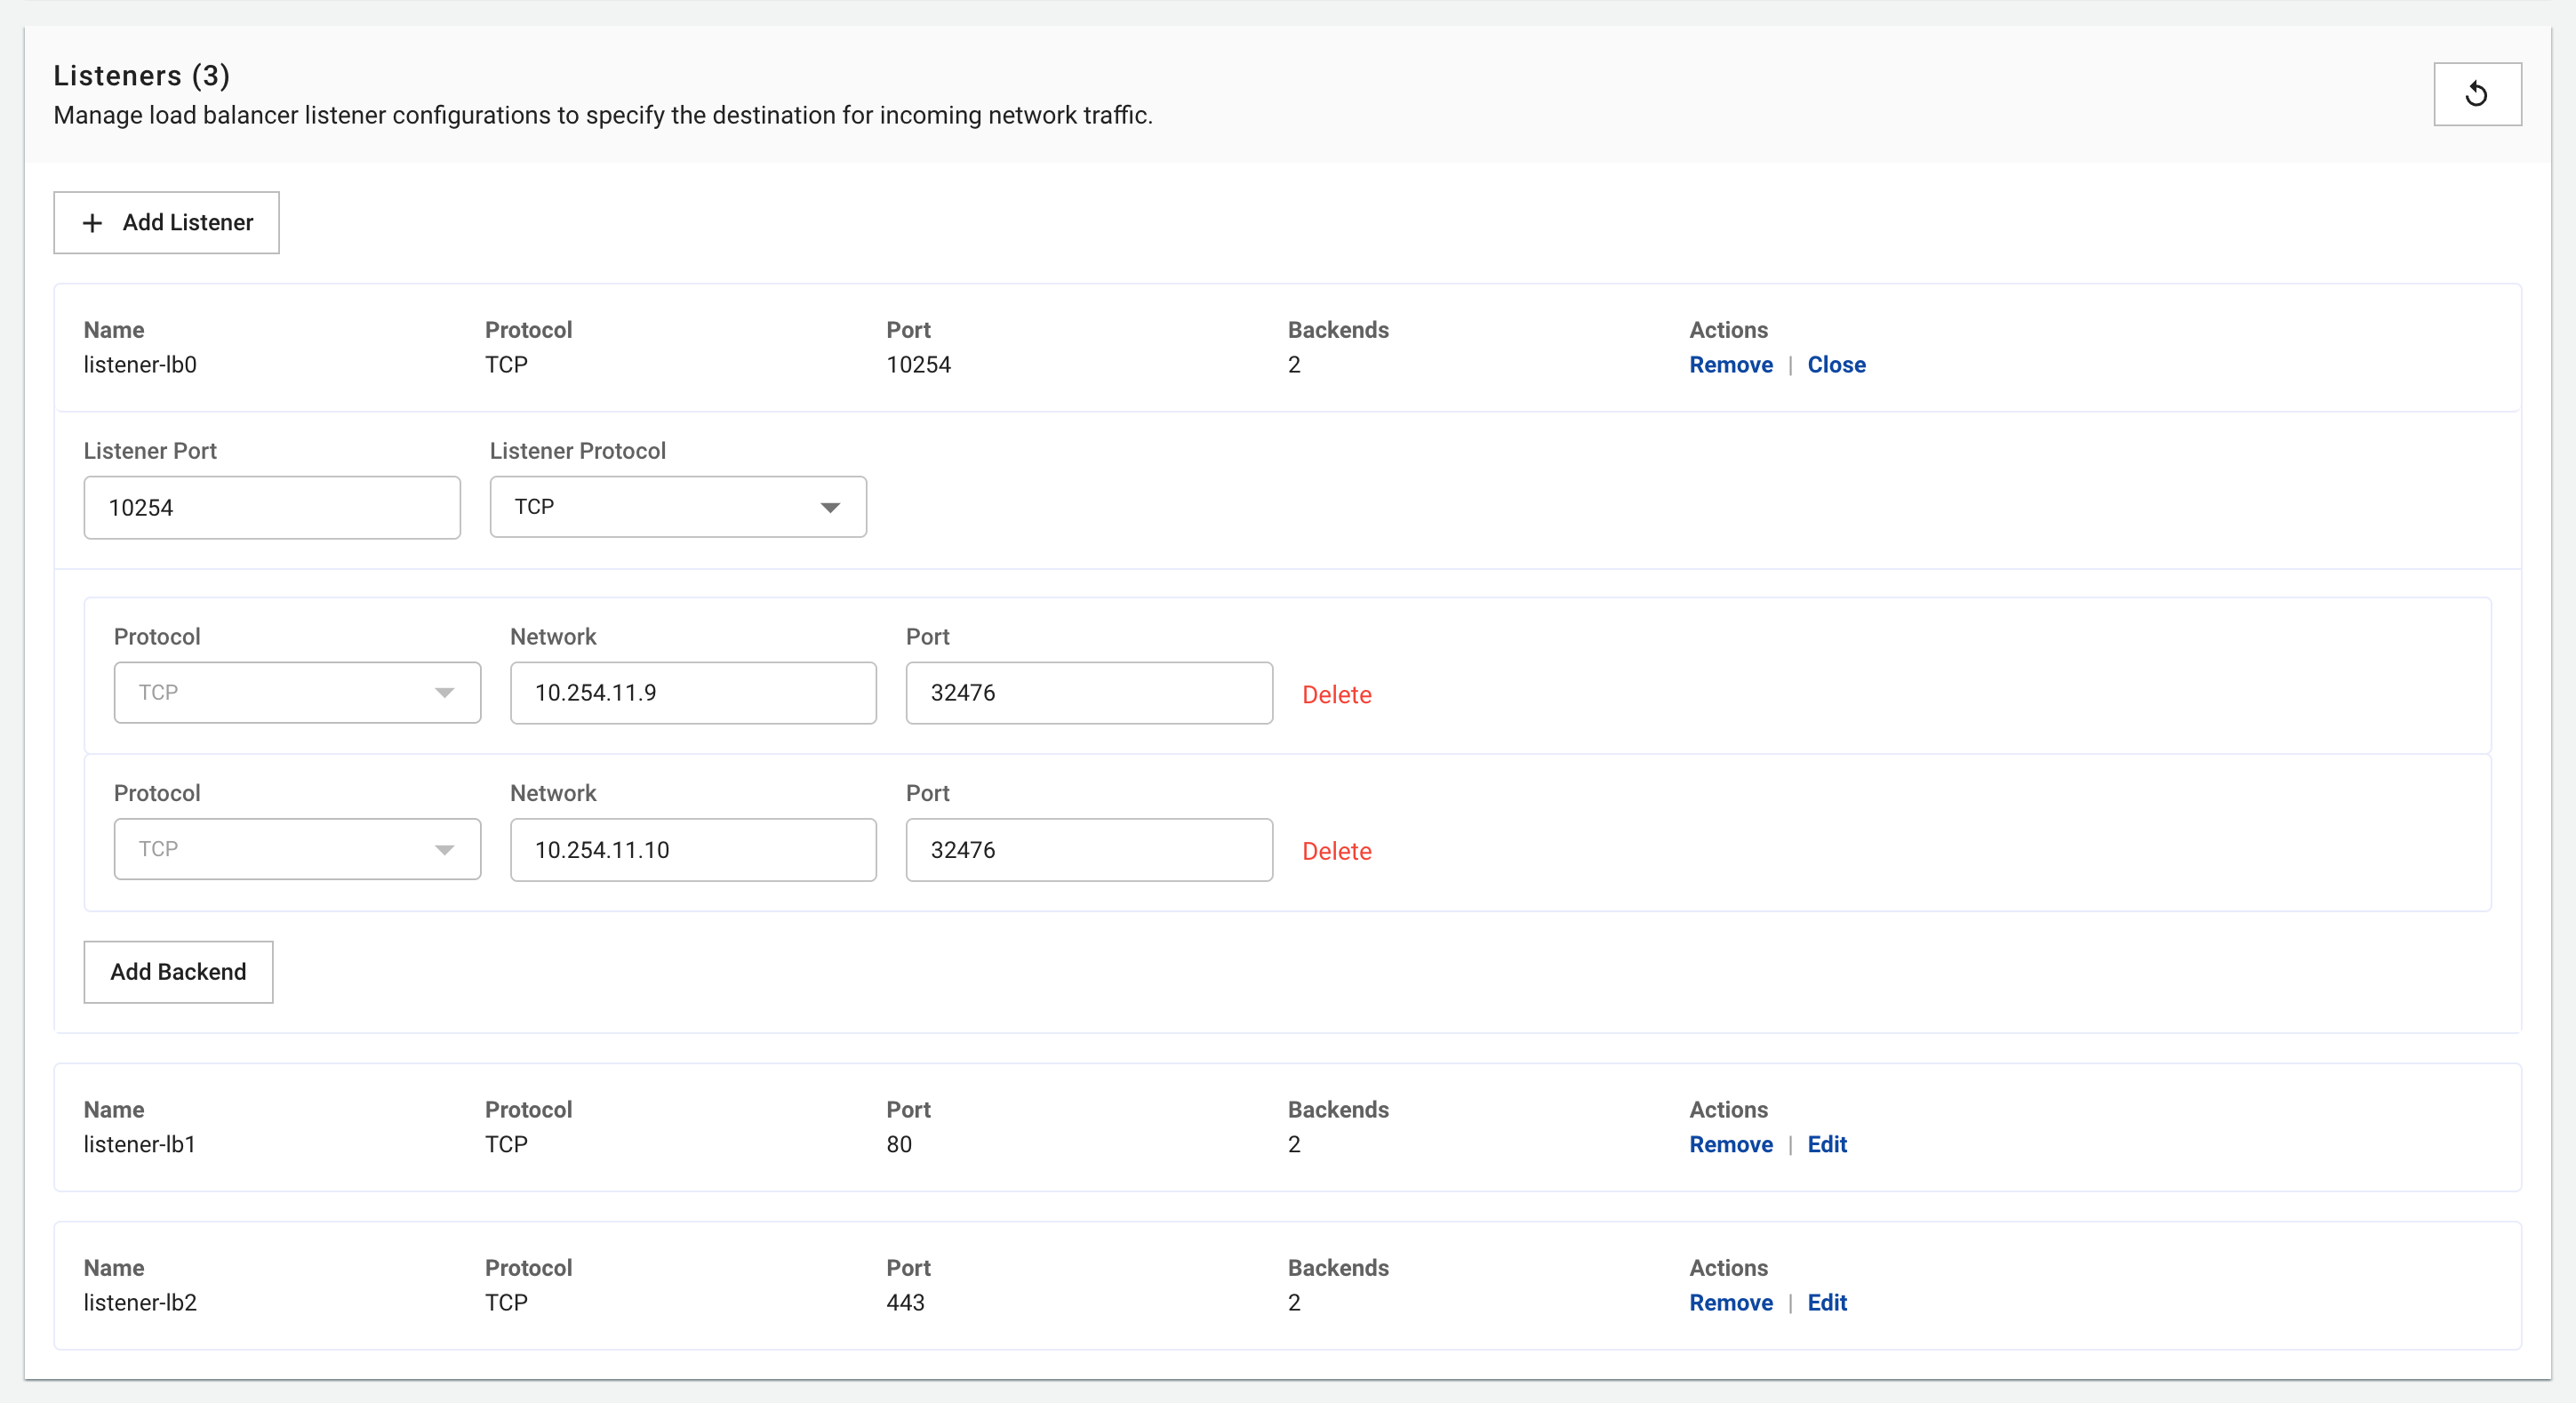Remove listener-lb0

tap(1730, 365)
